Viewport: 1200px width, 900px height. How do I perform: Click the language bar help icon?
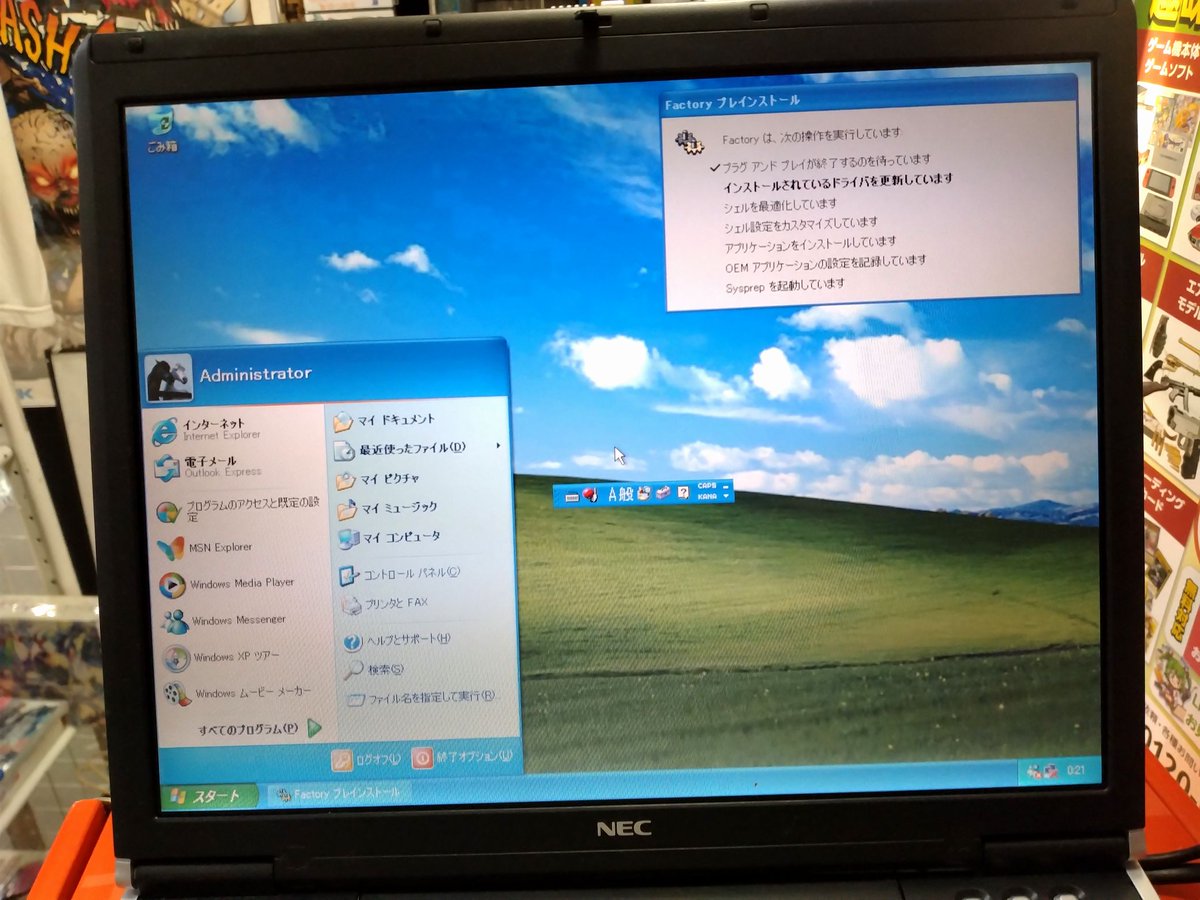pyautogui.click(x=683, y=492)
